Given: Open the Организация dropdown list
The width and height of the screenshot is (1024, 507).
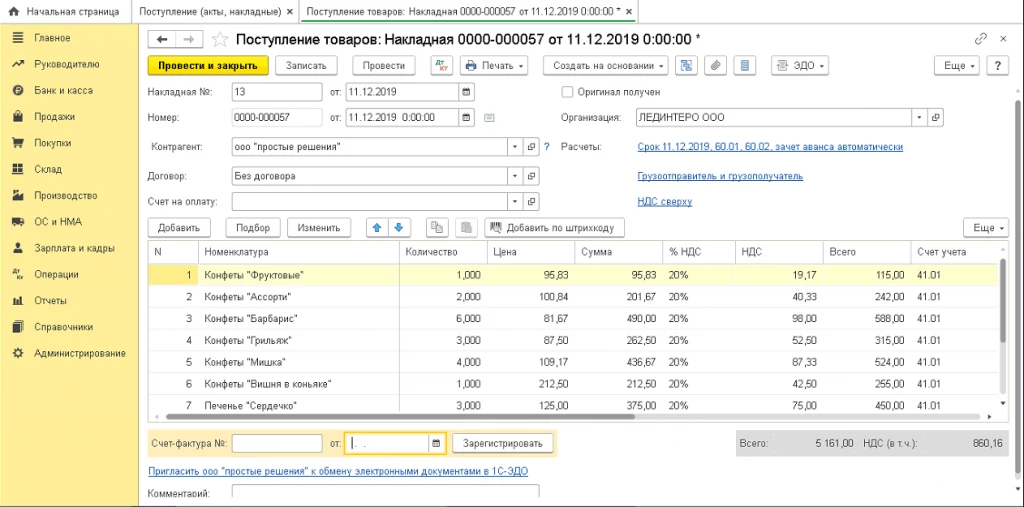Looking at the screenshot, I should point(920,118).
